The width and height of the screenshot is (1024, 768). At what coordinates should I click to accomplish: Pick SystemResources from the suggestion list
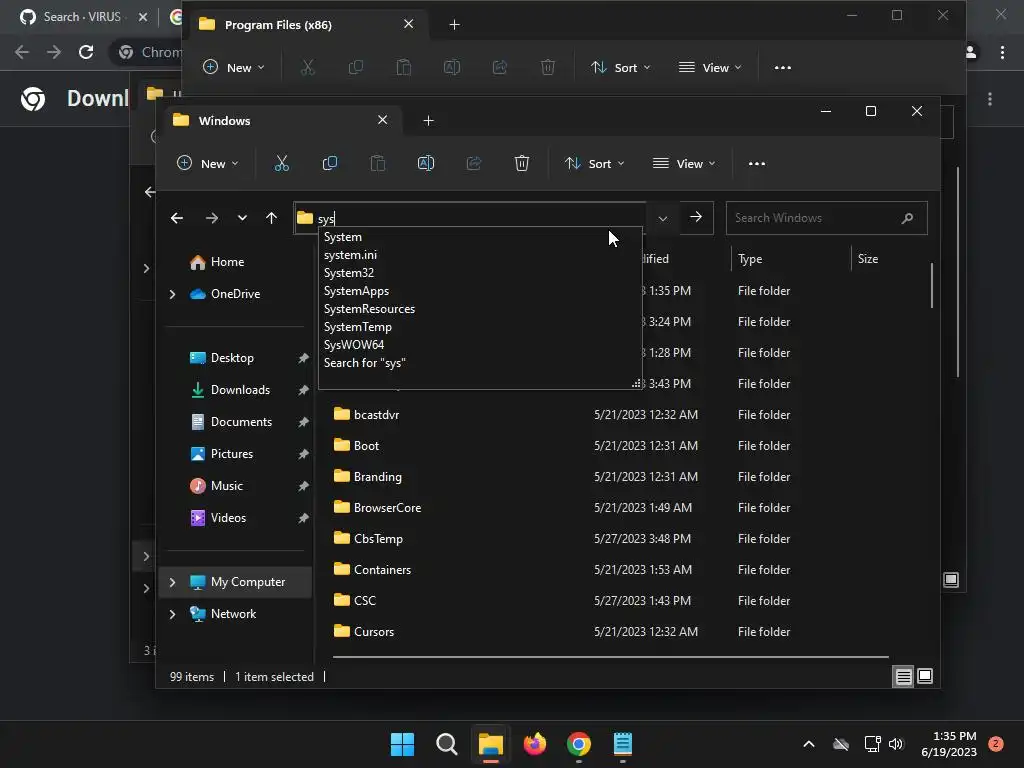coord(480,309)
